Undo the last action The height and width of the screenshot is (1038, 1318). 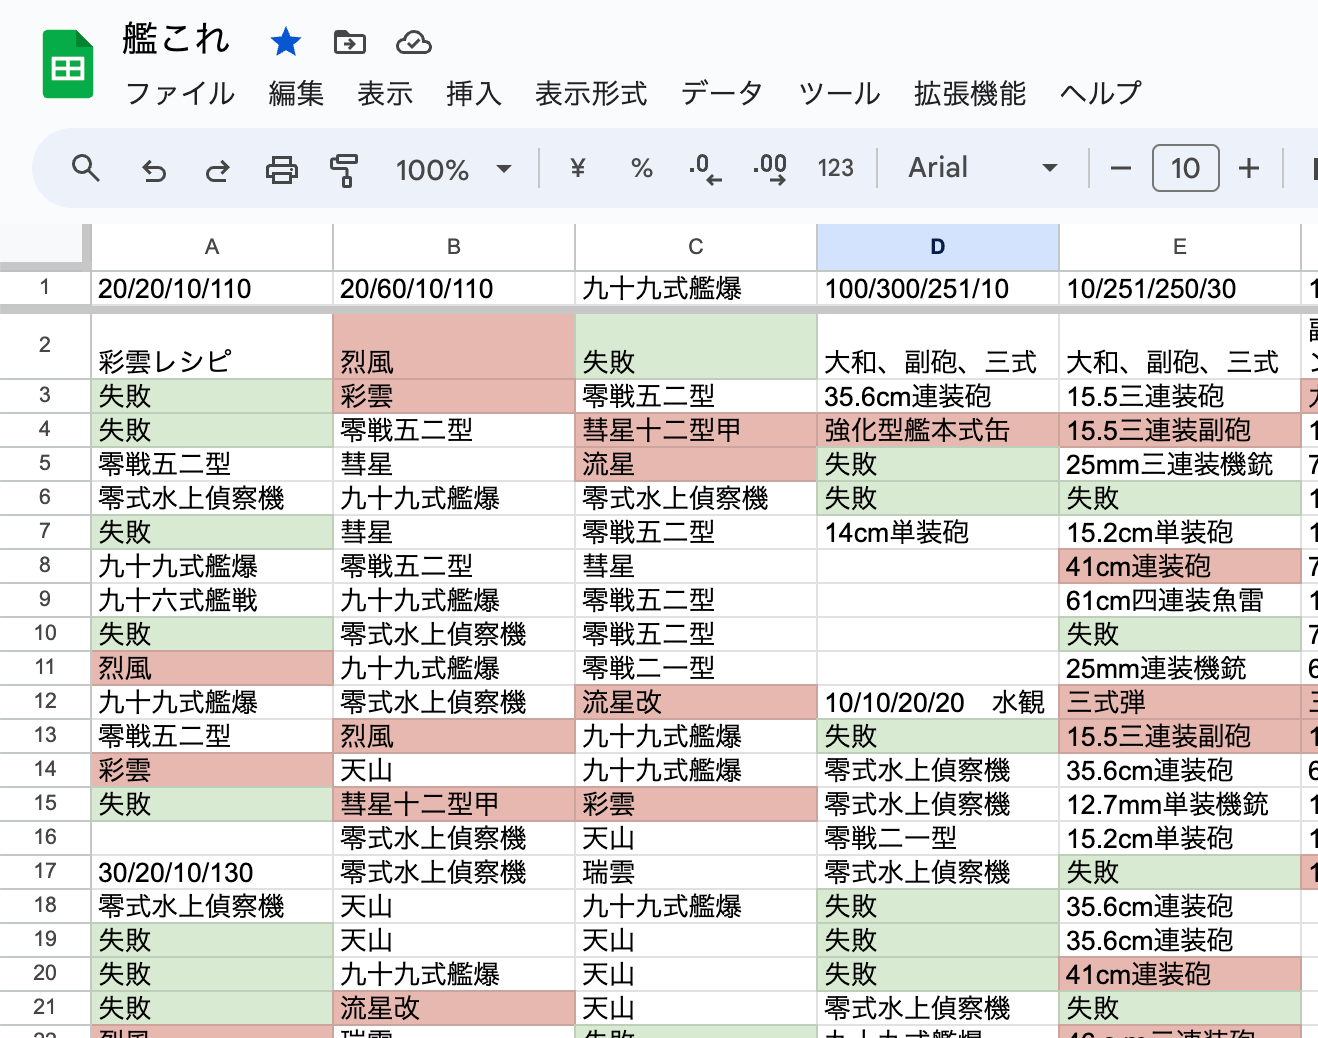pos(154,170)
